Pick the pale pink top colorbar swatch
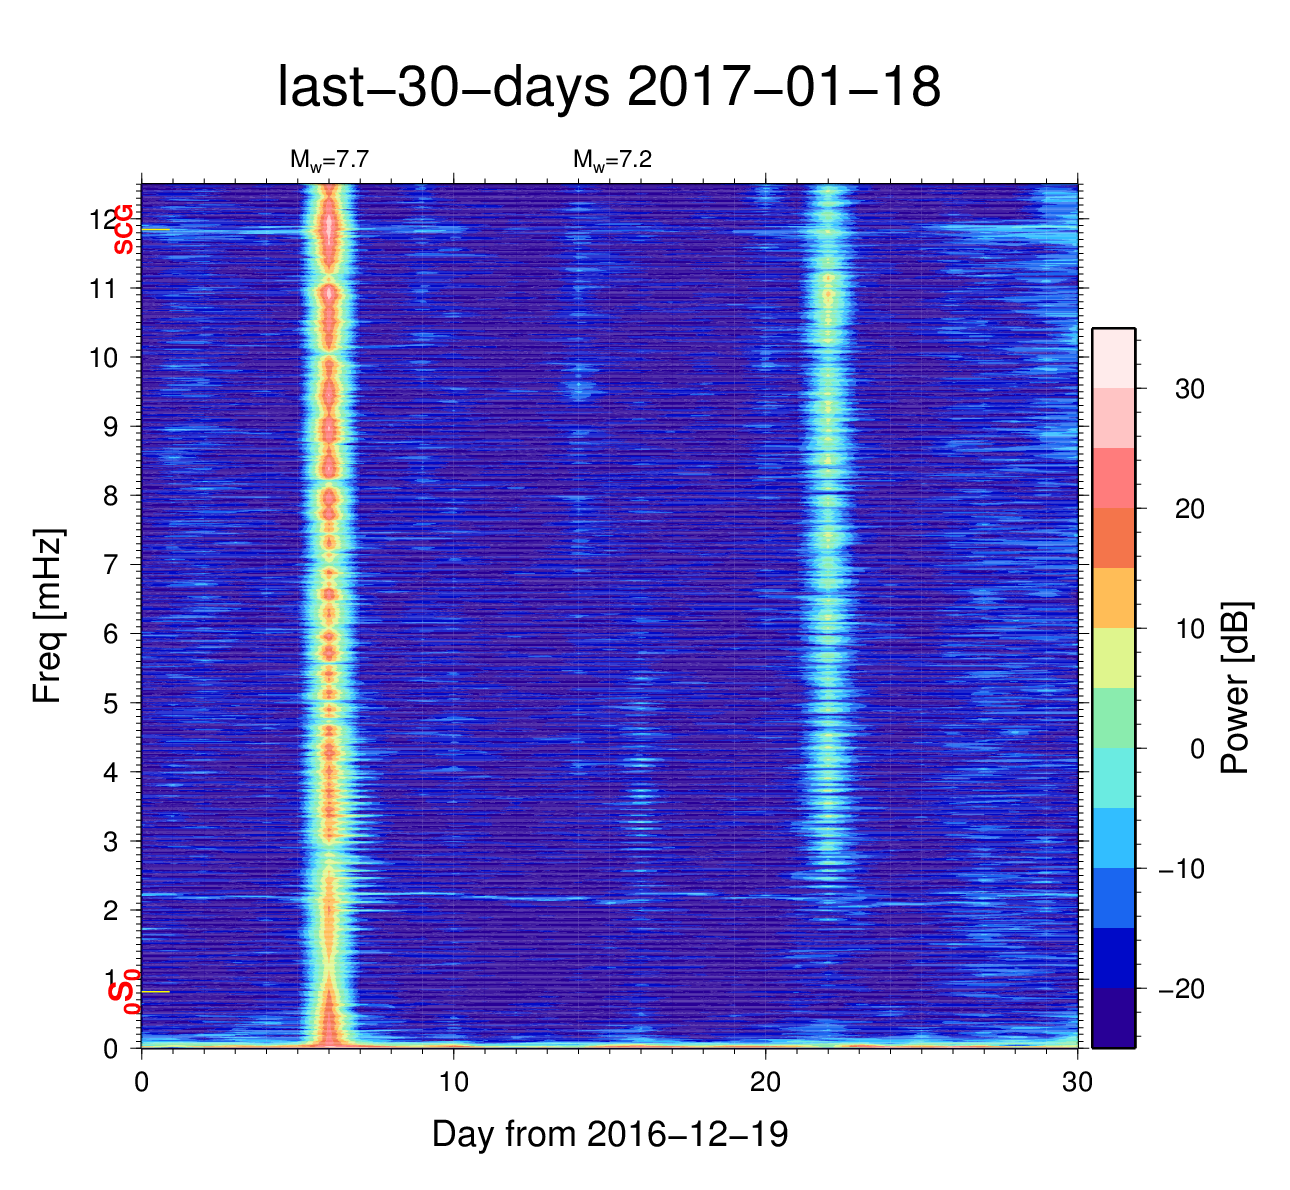Viewport: 1290px width, 1190px height. [x=1113, y=357]
